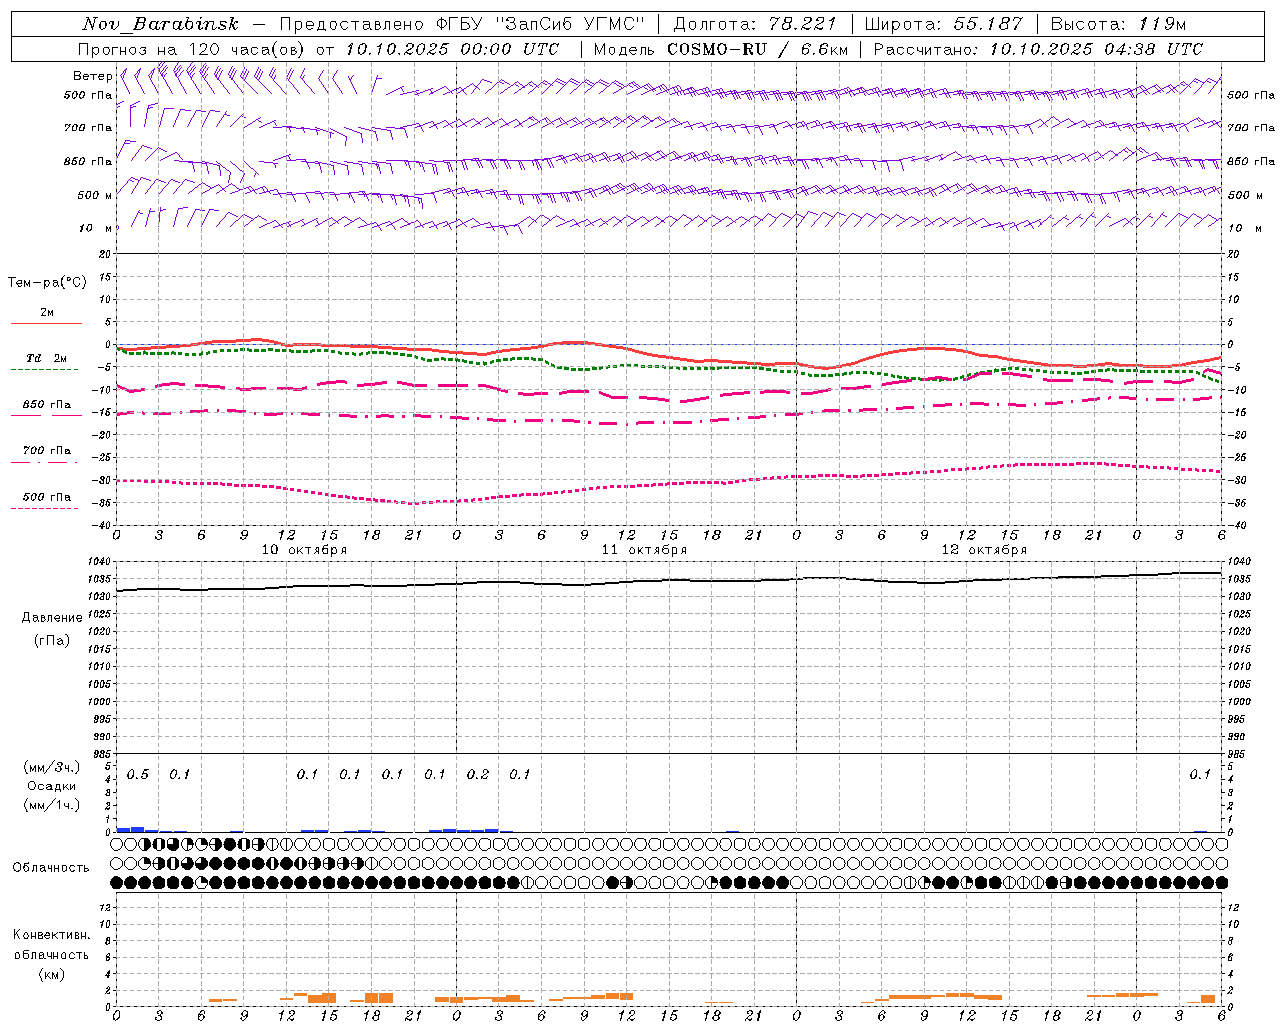
Task: Click the Облачность cloudiness row label
Action: 51,867
